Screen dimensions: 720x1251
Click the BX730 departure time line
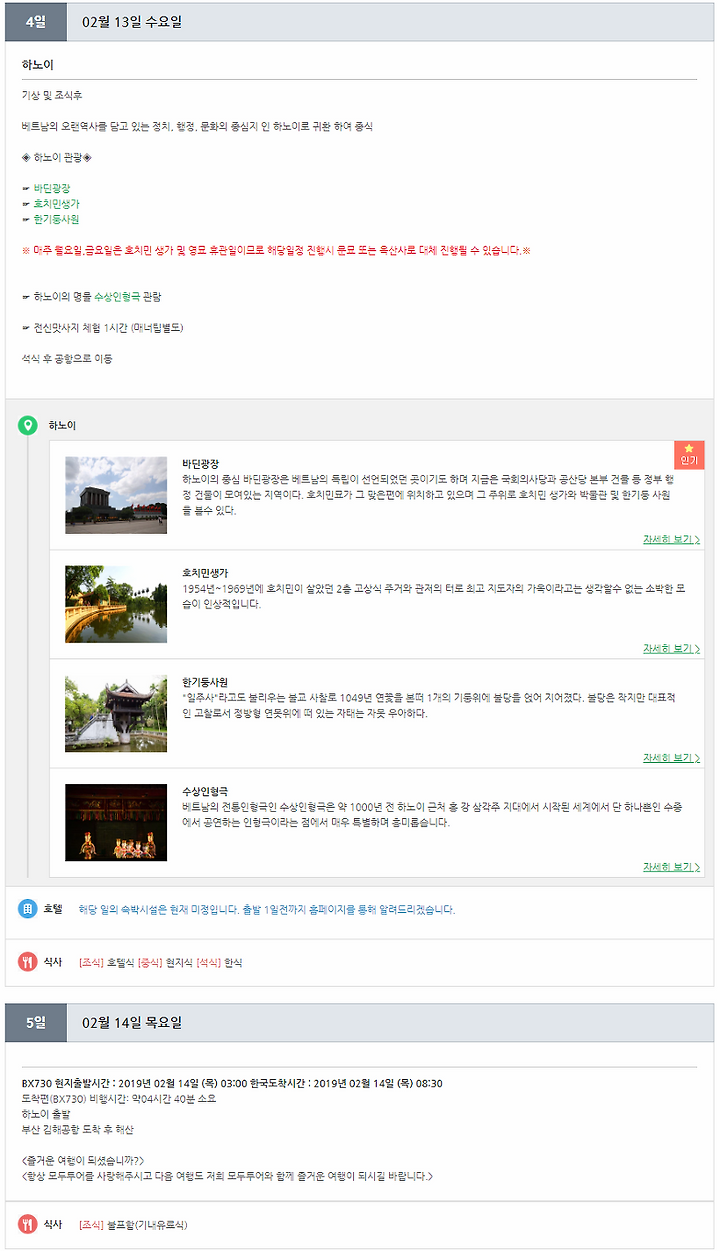click(x=232, y=1083)
